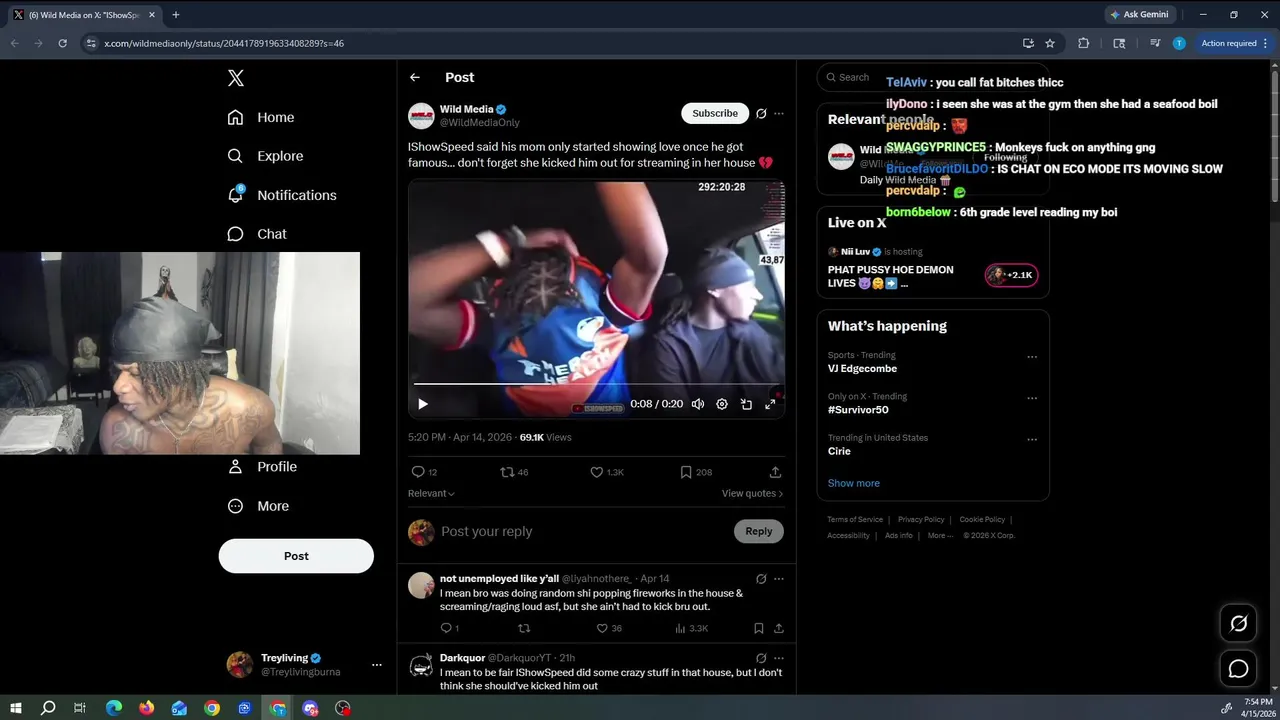Image resolution: width=1280 pixels, height=720 pixels.
Task: Open View quotes link
Action: (x=752, y=493)
